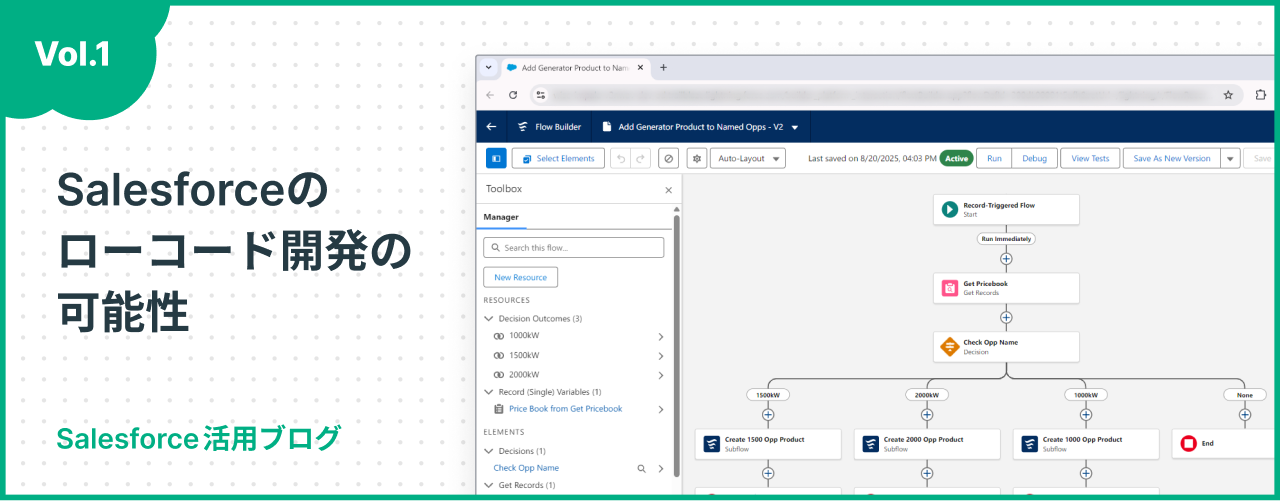
Task: Add element below Get Pricebook
Action: [x=1006, y=317]
